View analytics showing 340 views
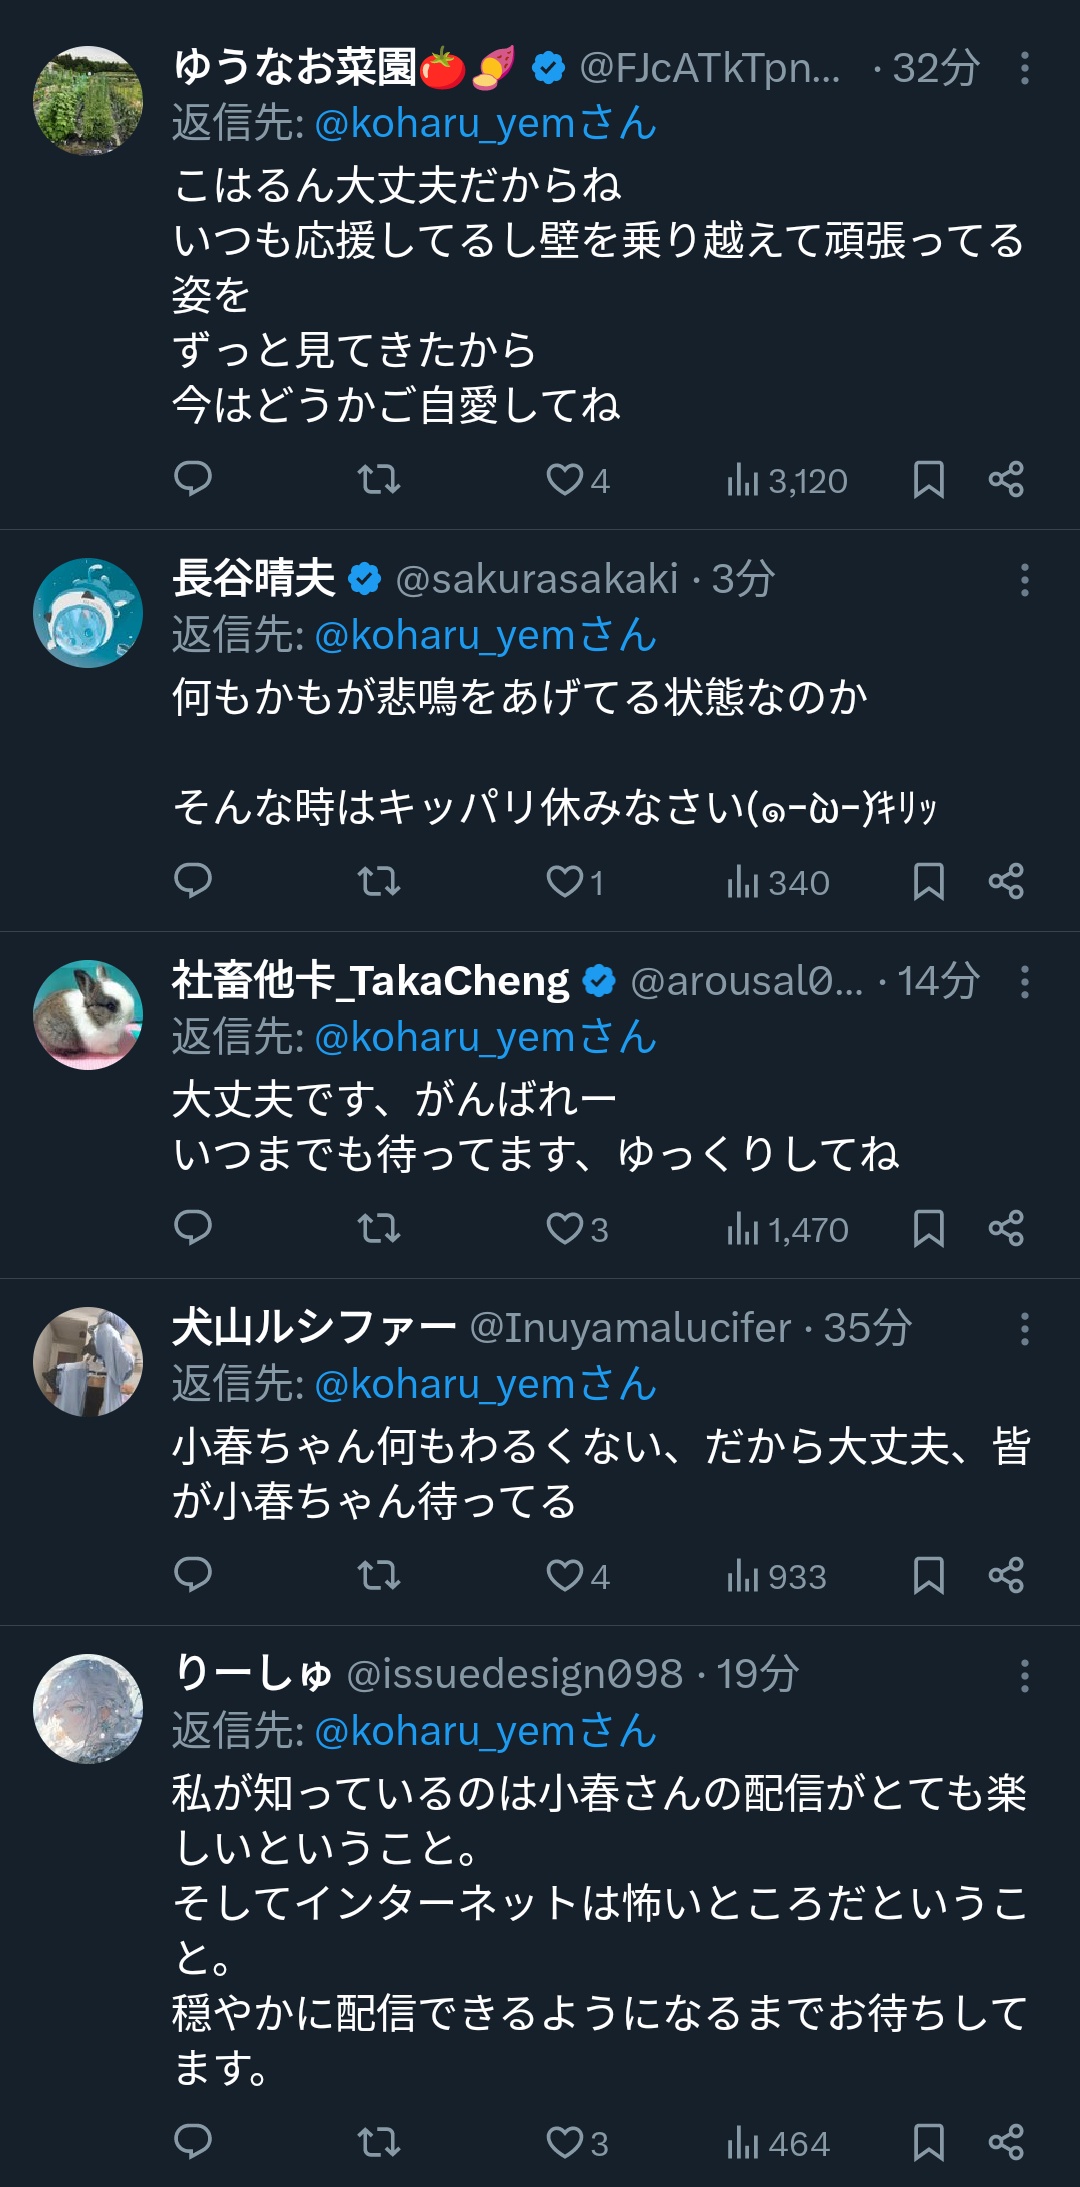 [x=779, y=882]
